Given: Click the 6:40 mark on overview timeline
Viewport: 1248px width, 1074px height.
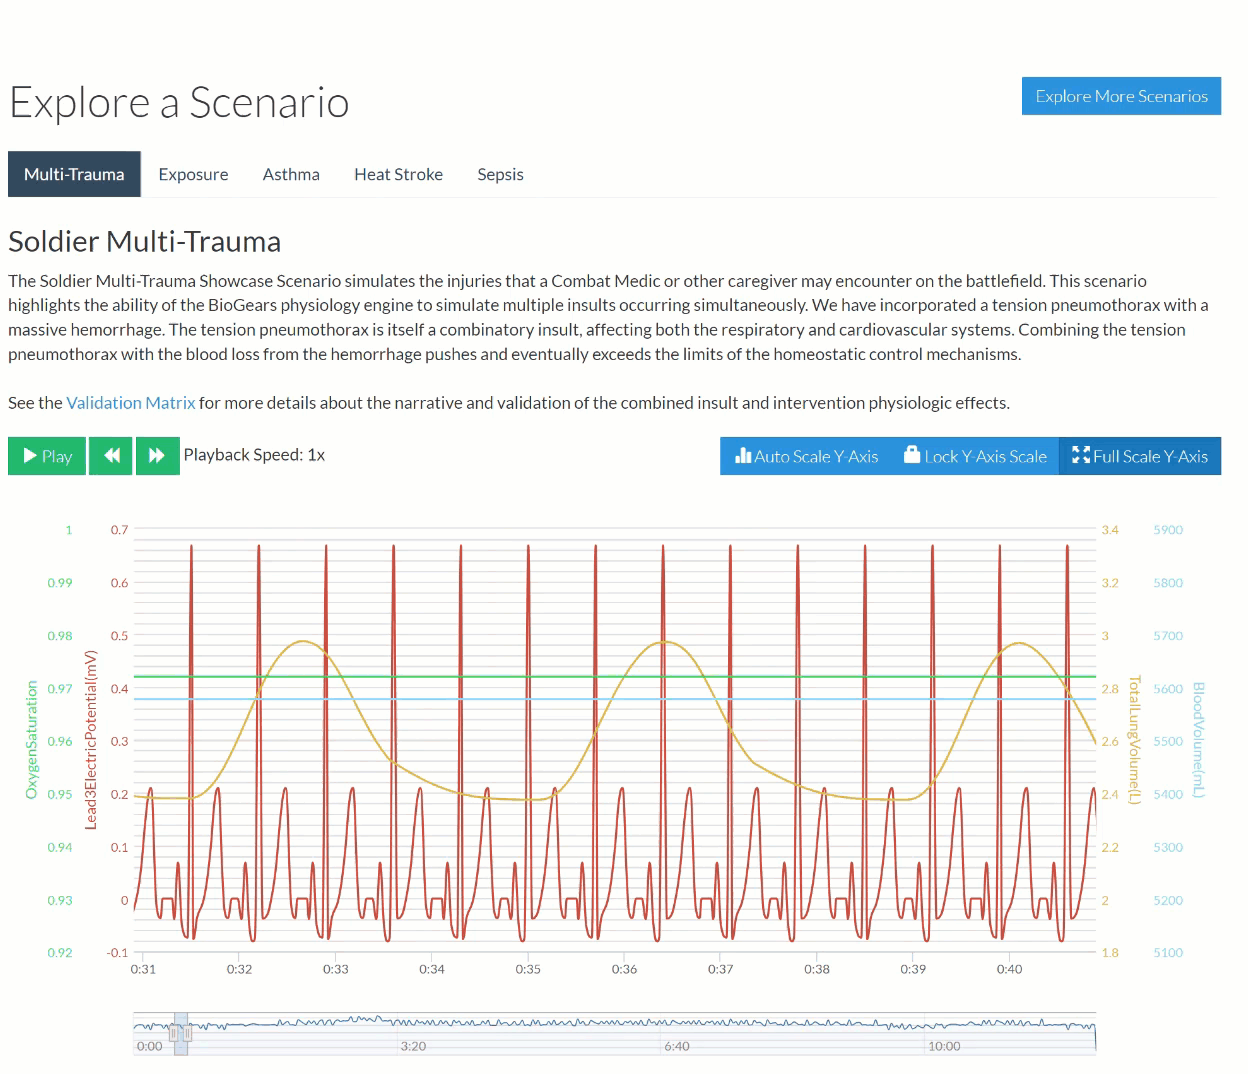Looking at the screenshot, I should coord(677,1046).
